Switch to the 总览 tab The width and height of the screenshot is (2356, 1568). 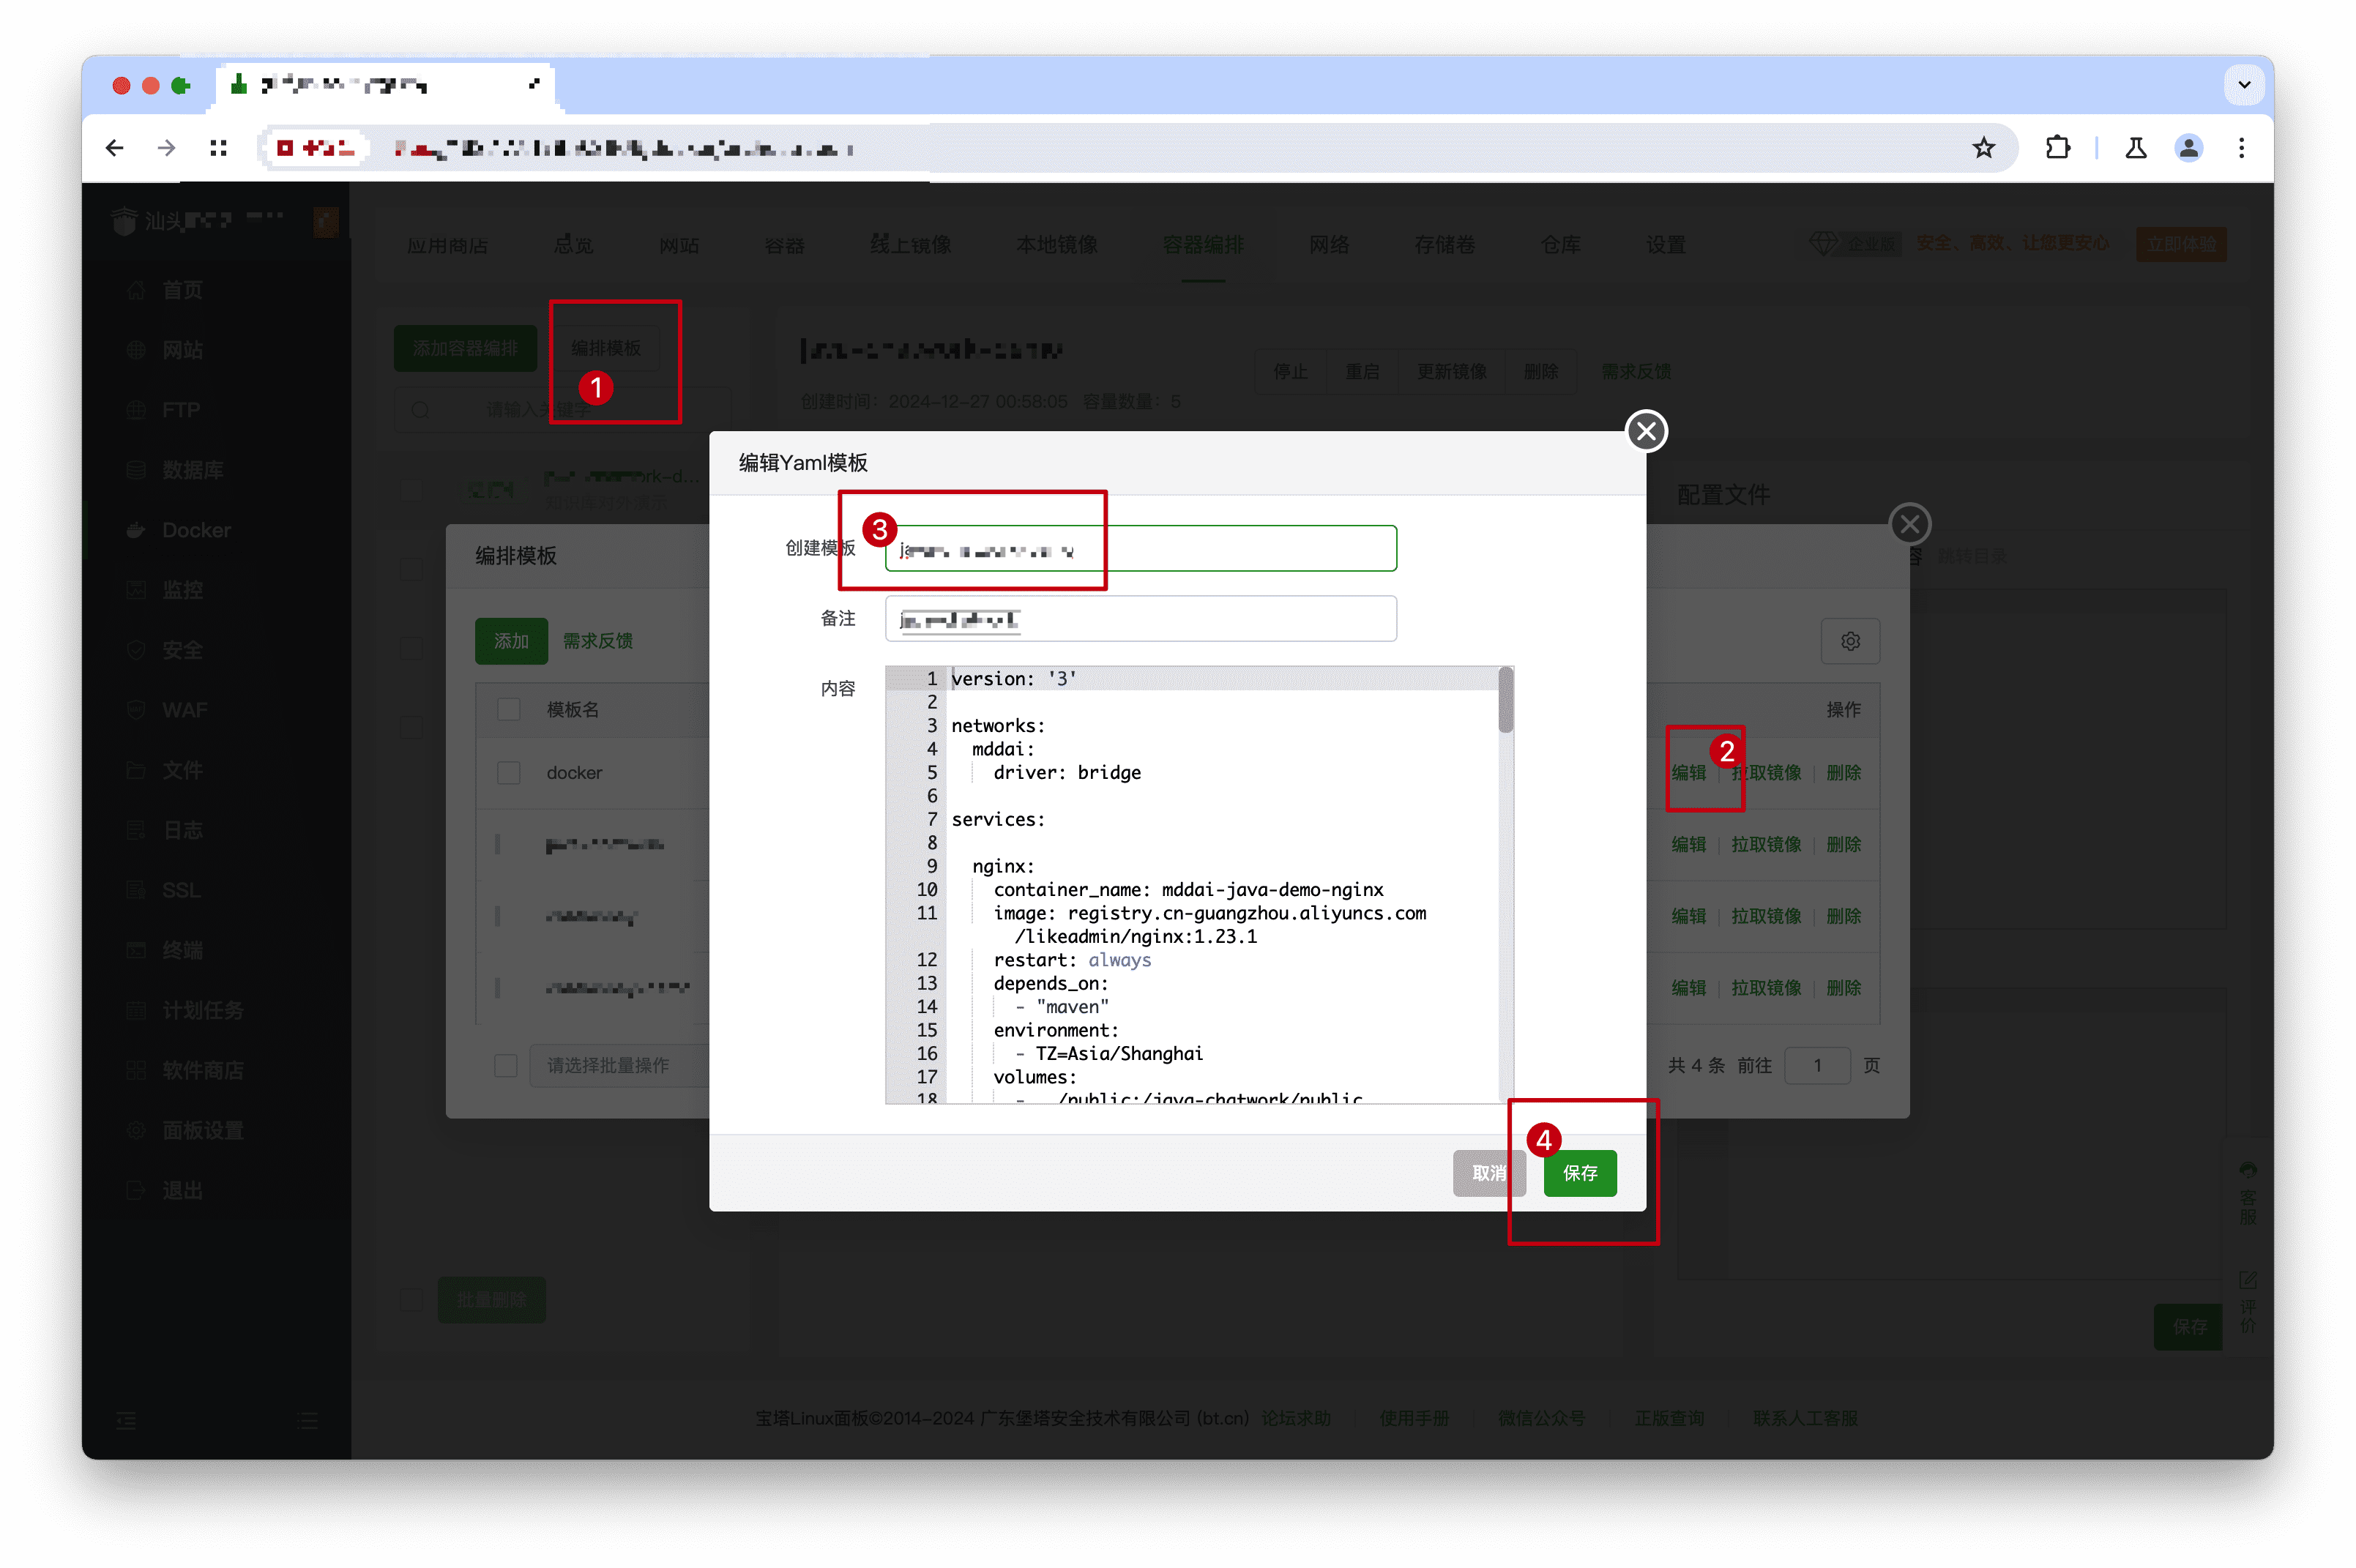pyautogui.click(x=574, y=245)
